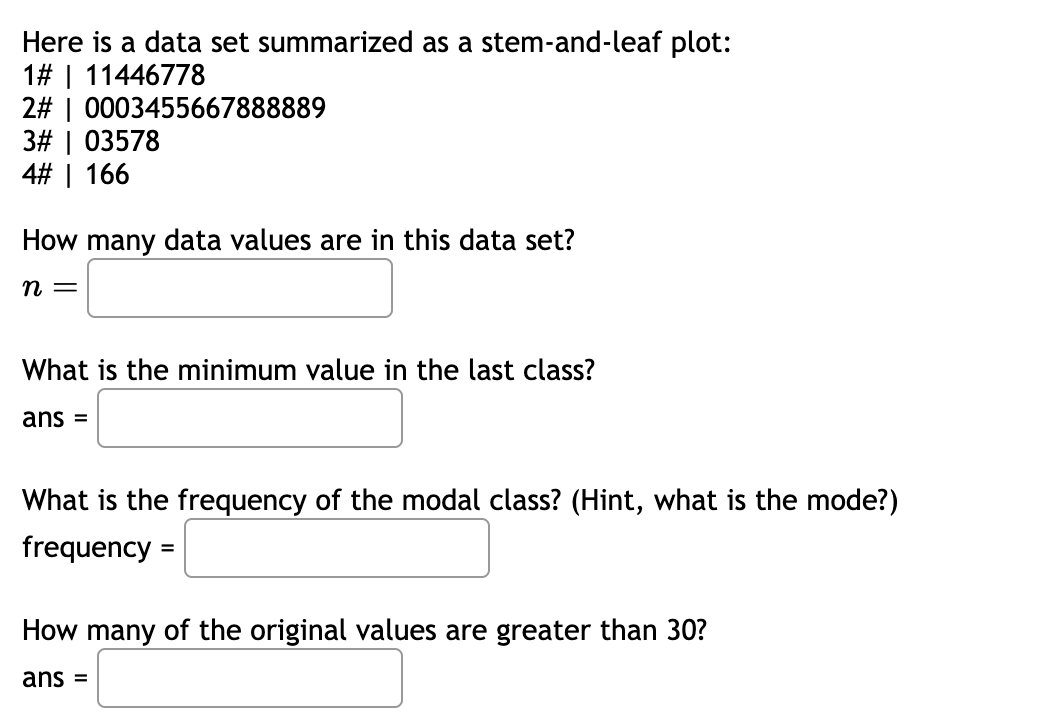This screenshot has height=728, width=1042.
Task: Click the question asking how many data values
Action: (298, 240)
